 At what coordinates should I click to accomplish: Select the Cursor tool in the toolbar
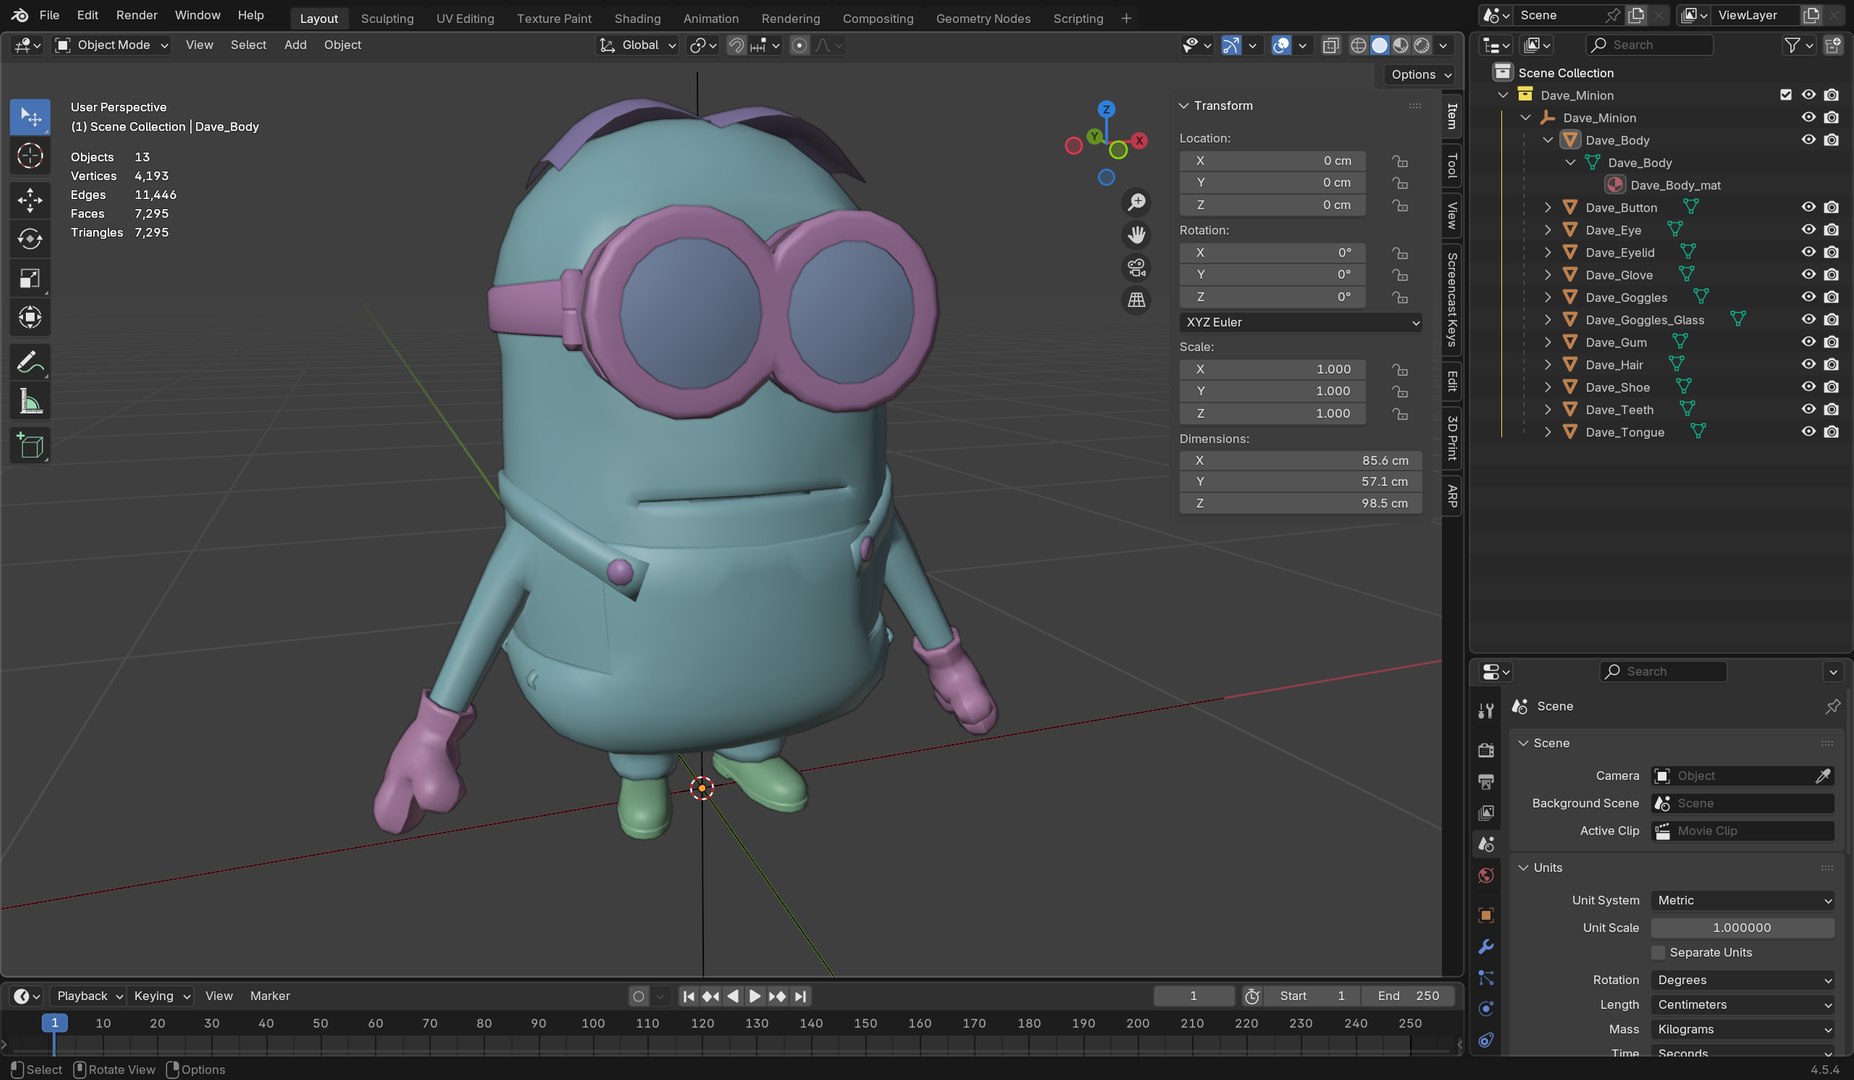(x=30, y=156)
